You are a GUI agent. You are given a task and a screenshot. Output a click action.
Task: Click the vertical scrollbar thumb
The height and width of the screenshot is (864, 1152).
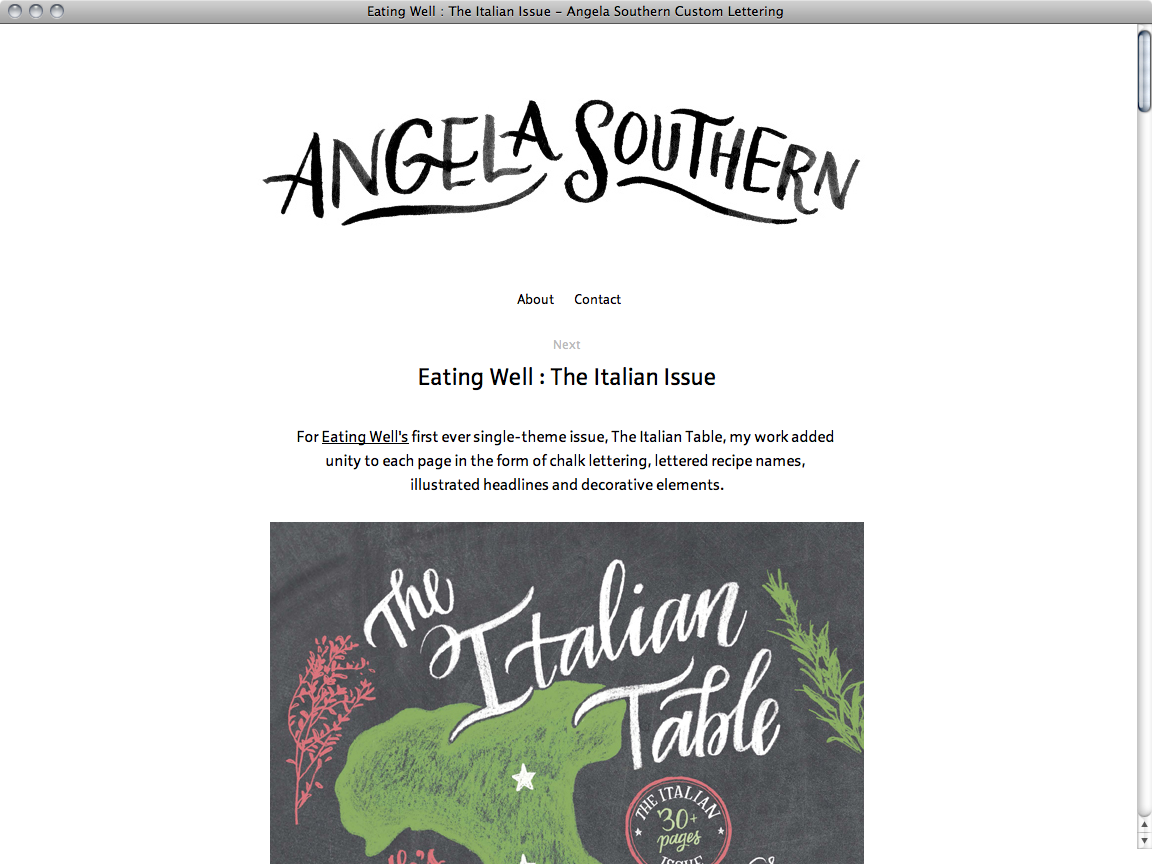point(1144,71)
